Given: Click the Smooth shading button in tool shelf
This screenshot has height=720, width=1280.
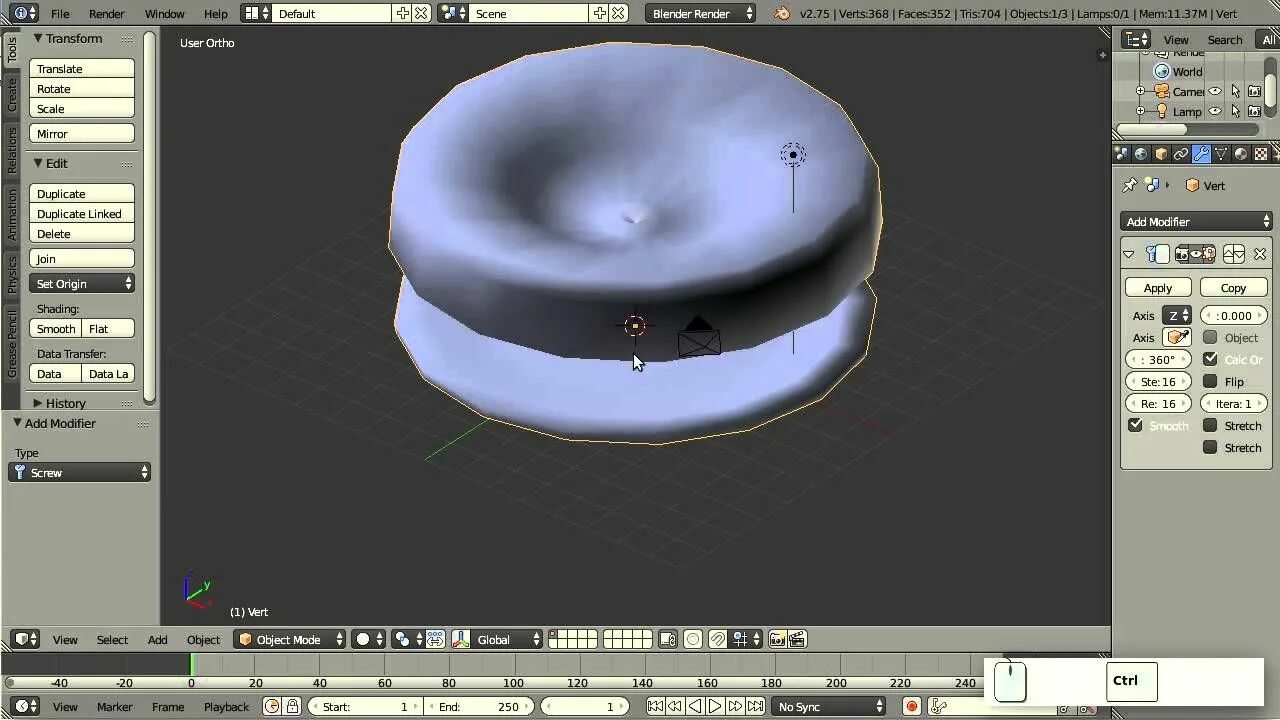Looking at the screenshot, I should pyautogui.click(x=56, y=329).
